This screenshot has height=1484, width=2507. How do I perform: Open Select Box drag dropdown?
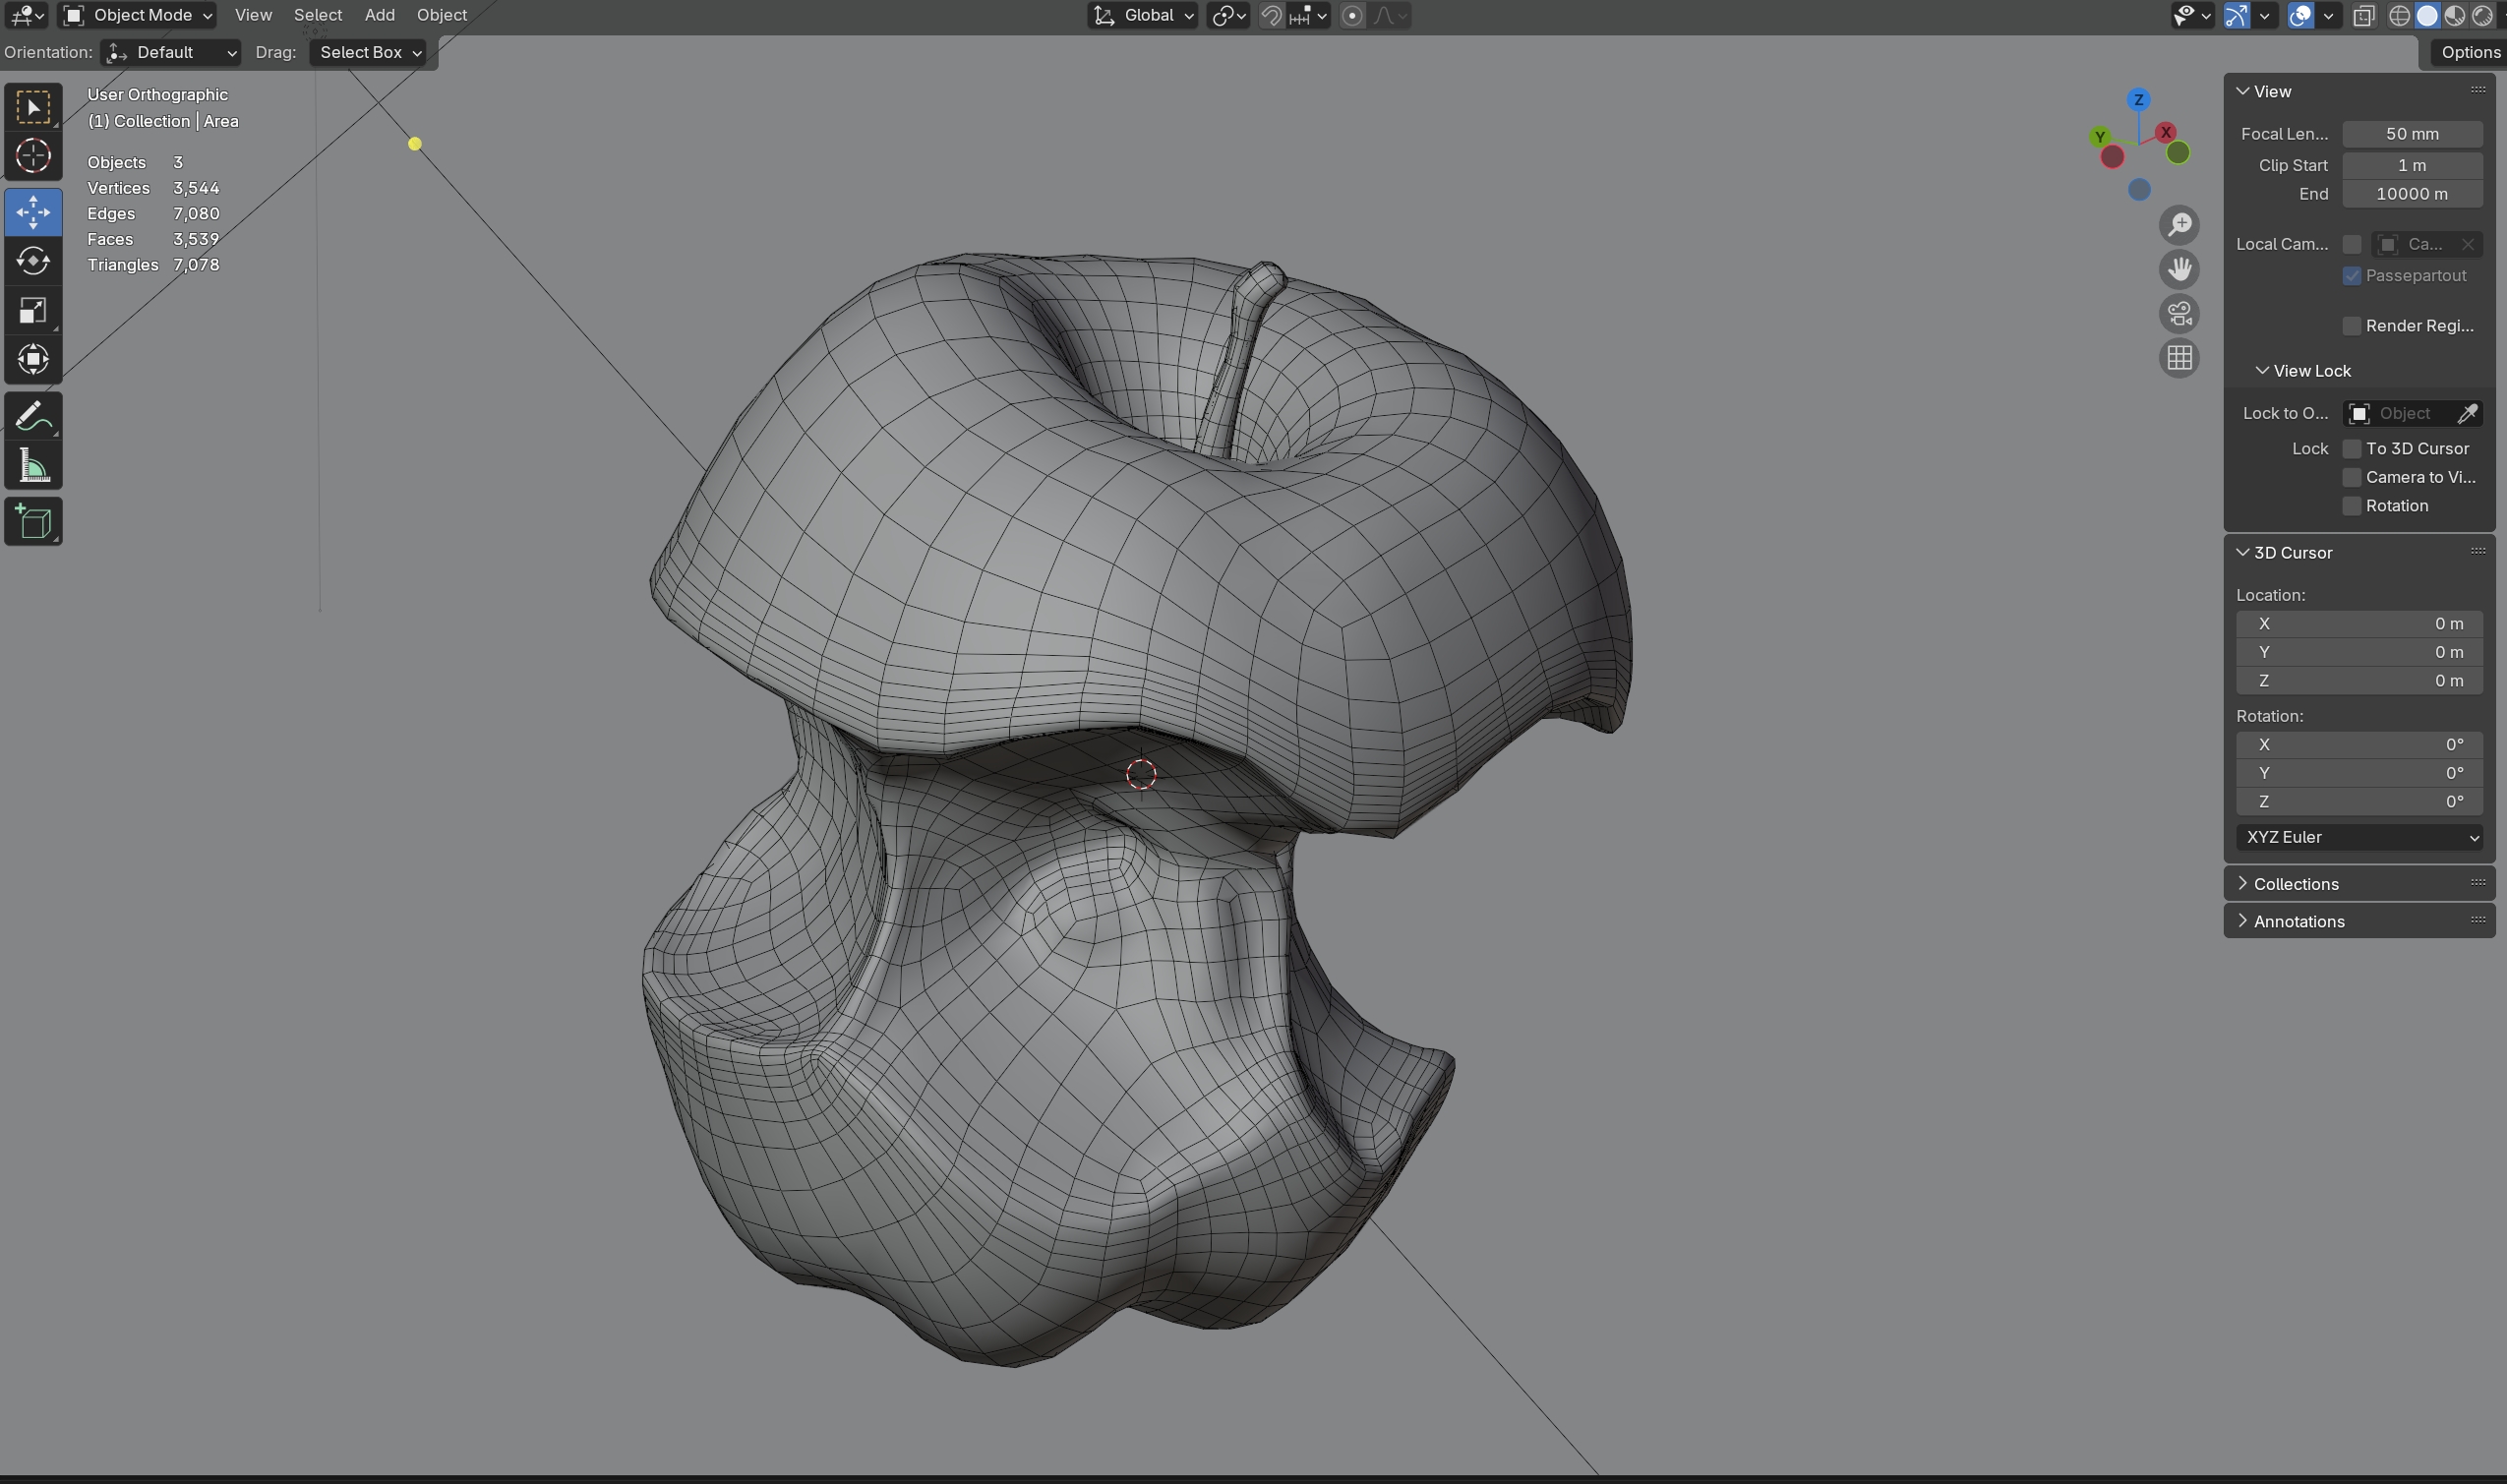tap(370, 52)
